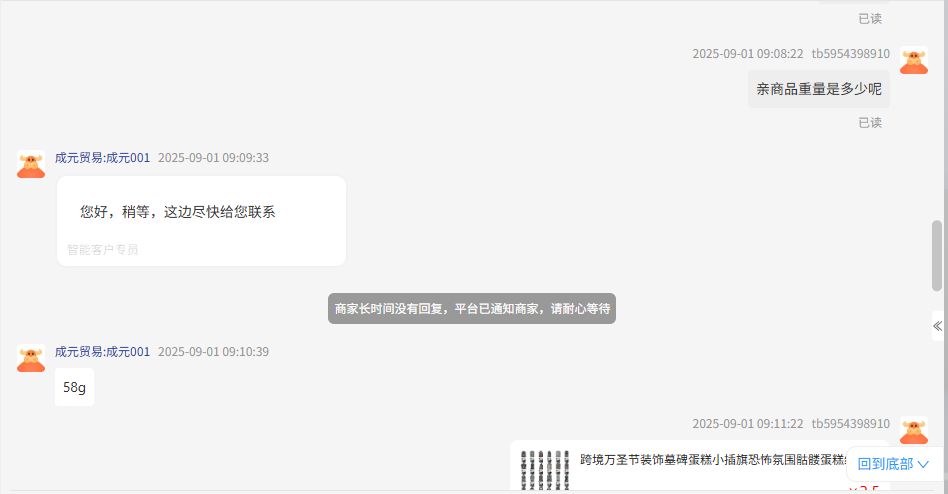Image resolution: width=948 pixels, height=494 pixels.
Task: Select the 58g reply bubble
Action: tap(74, 387)
